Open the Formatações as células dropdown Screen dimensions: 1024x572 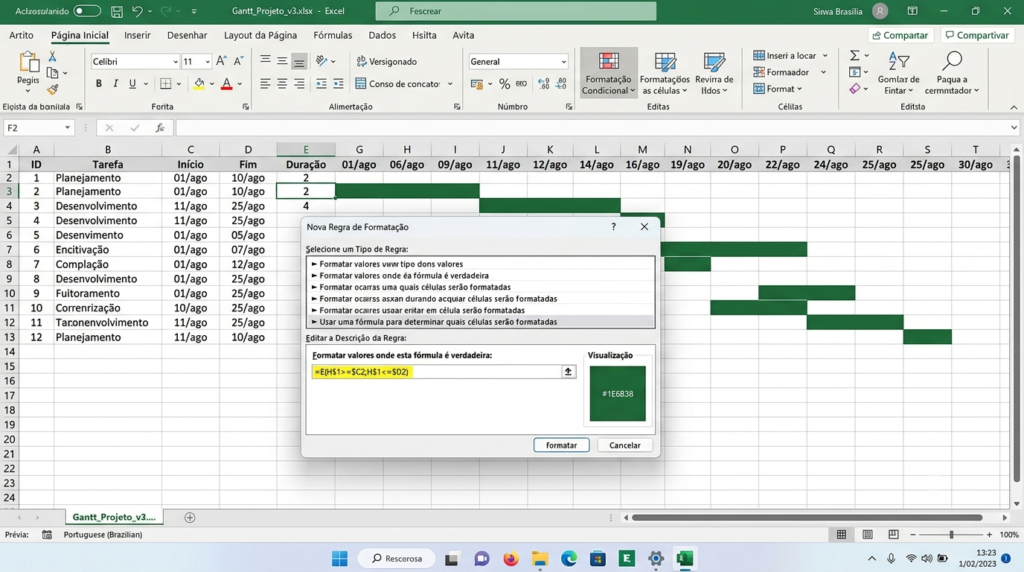665,73
